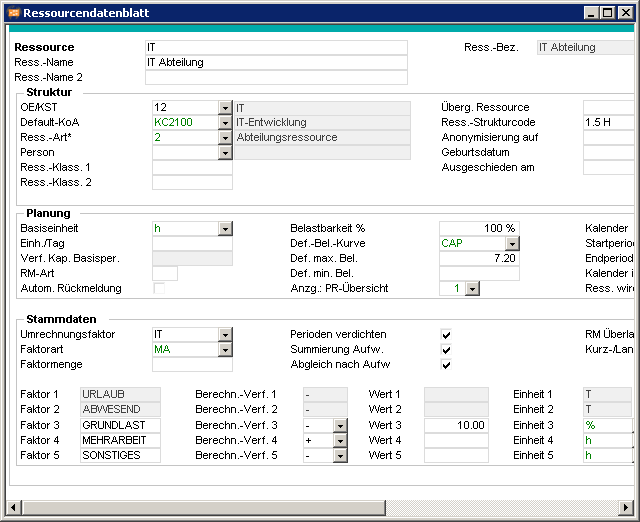Open the Default-KoA dropdown
The height and width of the screenshot is (522, 640).
pos(225,122)
